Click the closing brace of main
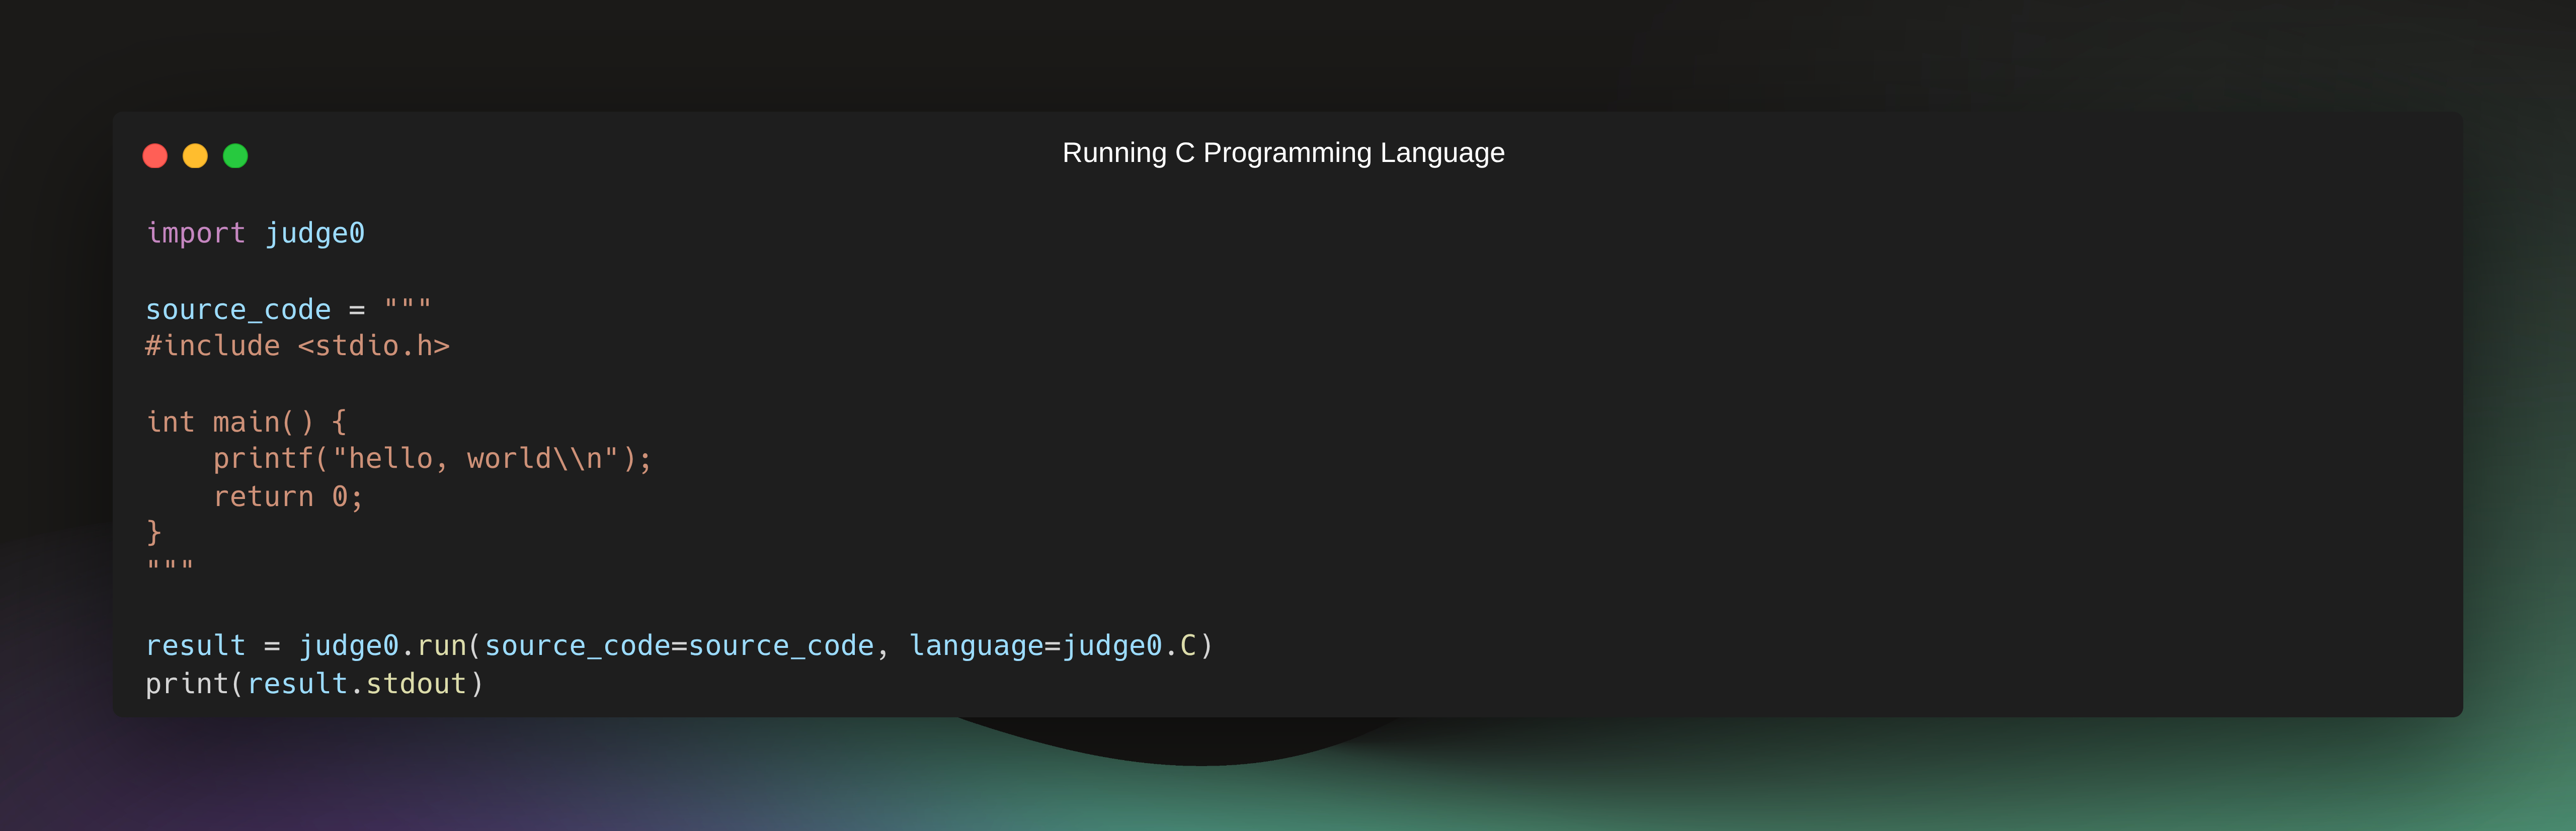The width and height of the screenshot is (2576, 831). click(x=155, y=533)
